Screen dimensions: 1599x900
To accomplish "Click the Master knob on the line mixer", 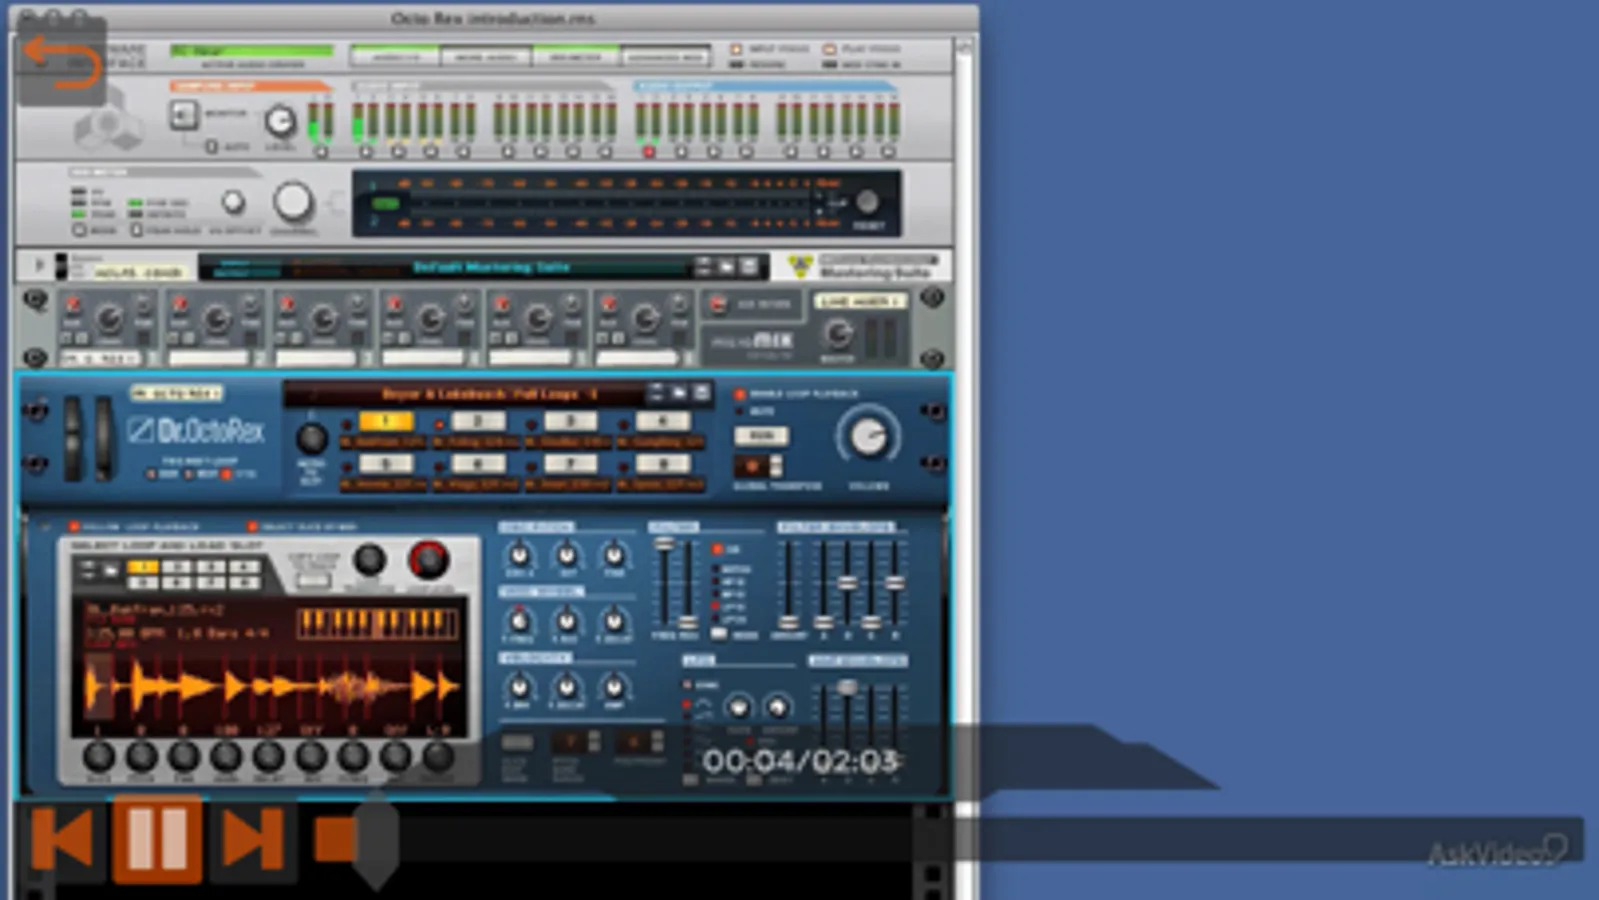I will coord(838,332).
